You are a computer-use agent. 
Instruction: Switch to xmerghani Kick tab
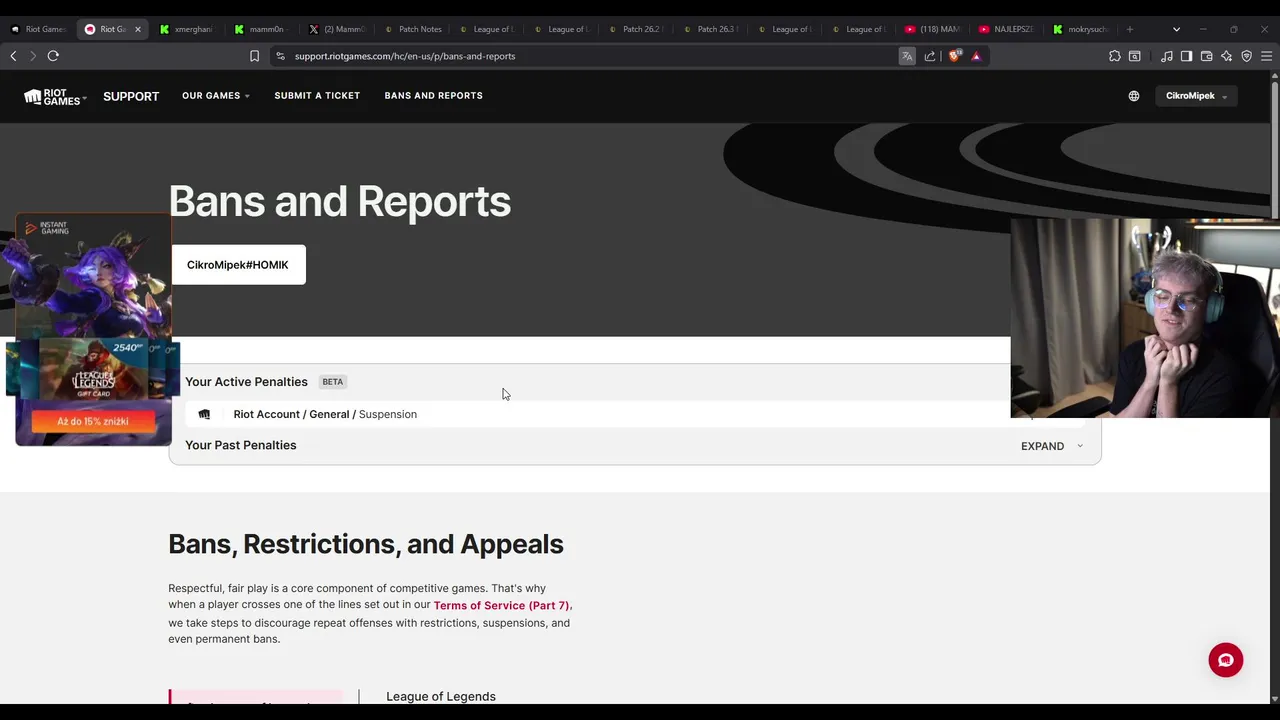188,29
